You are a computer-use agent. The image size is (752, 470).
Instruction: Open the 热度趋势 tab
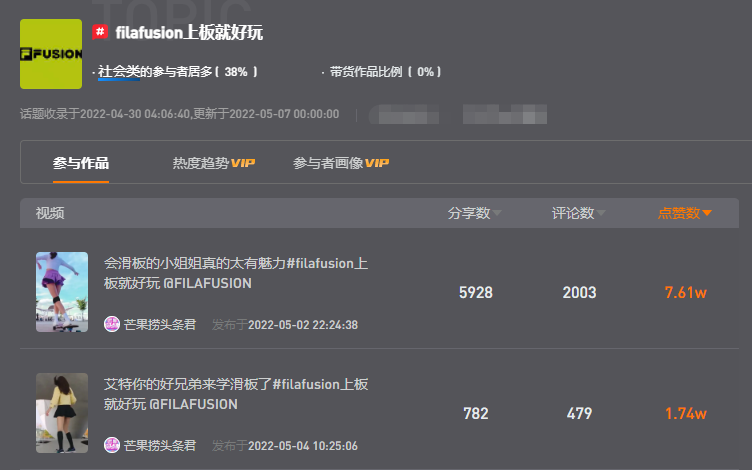coord(201,163)
